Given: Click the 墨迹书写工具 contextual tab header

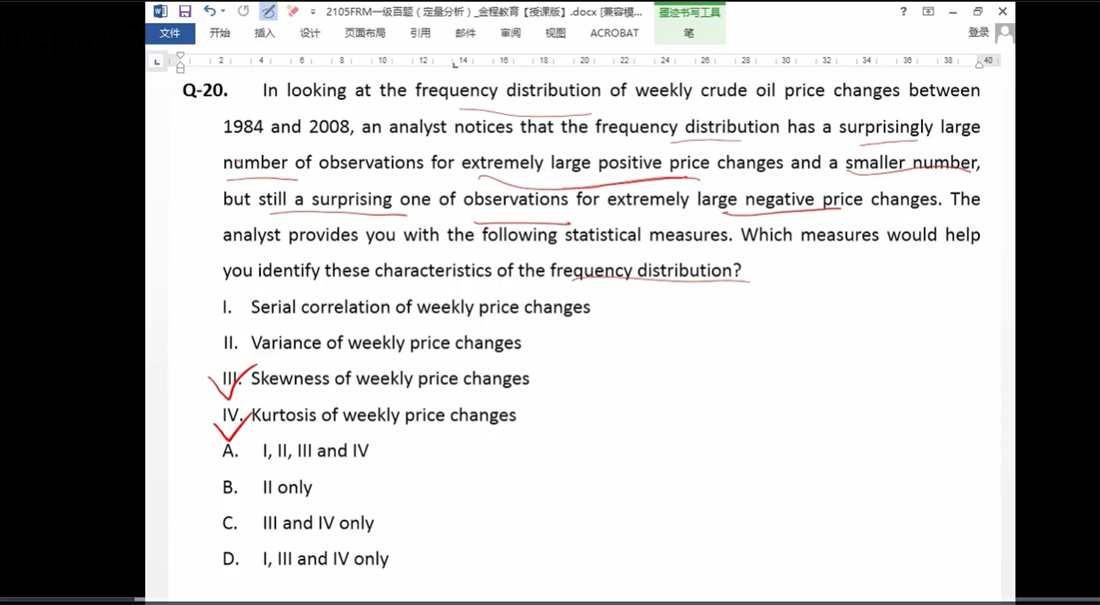Looking at the screenshot, I should click(x=689, y=12).
